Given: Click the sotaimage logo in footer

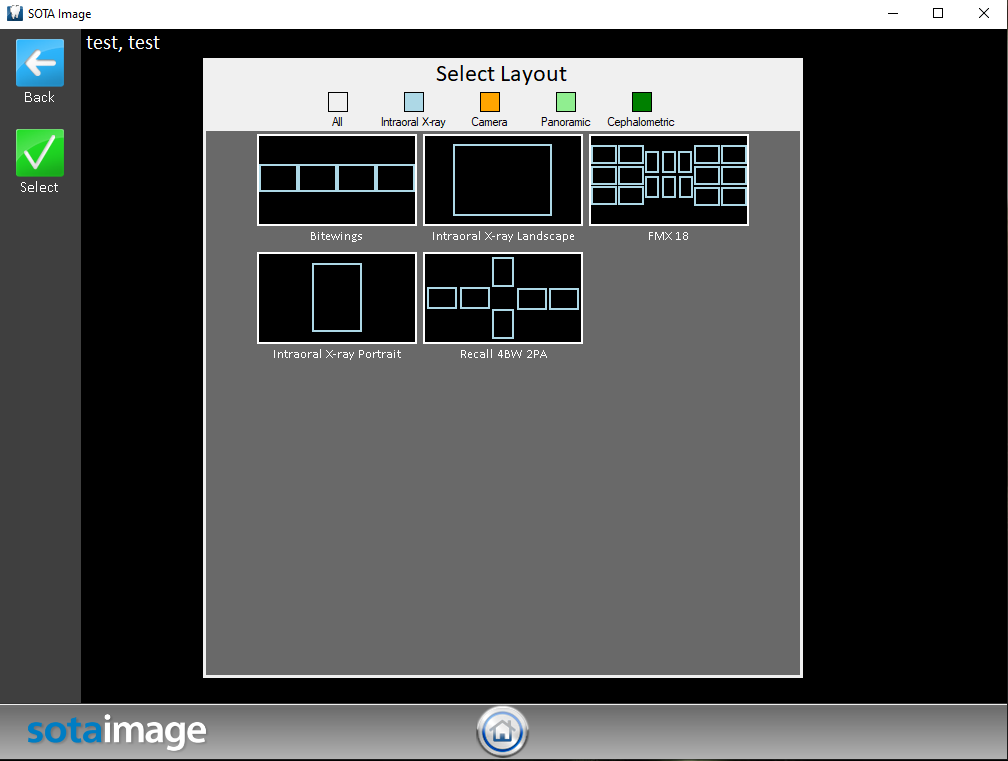Looking at the screenshot, I should pyautogui.click(x=116, y=732).
